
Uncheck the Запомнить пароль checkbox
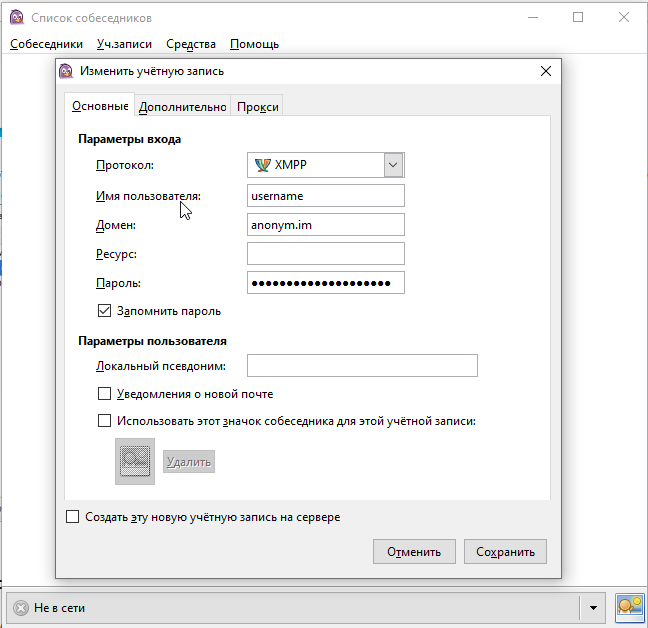(x=105, y=311)
